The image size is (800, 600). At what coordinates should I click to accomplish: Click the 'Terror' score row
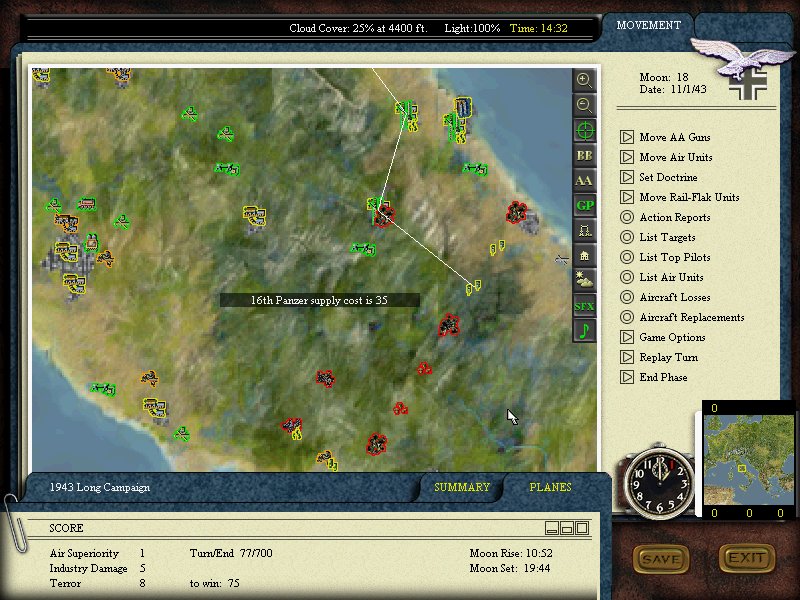tap(97, 583)
